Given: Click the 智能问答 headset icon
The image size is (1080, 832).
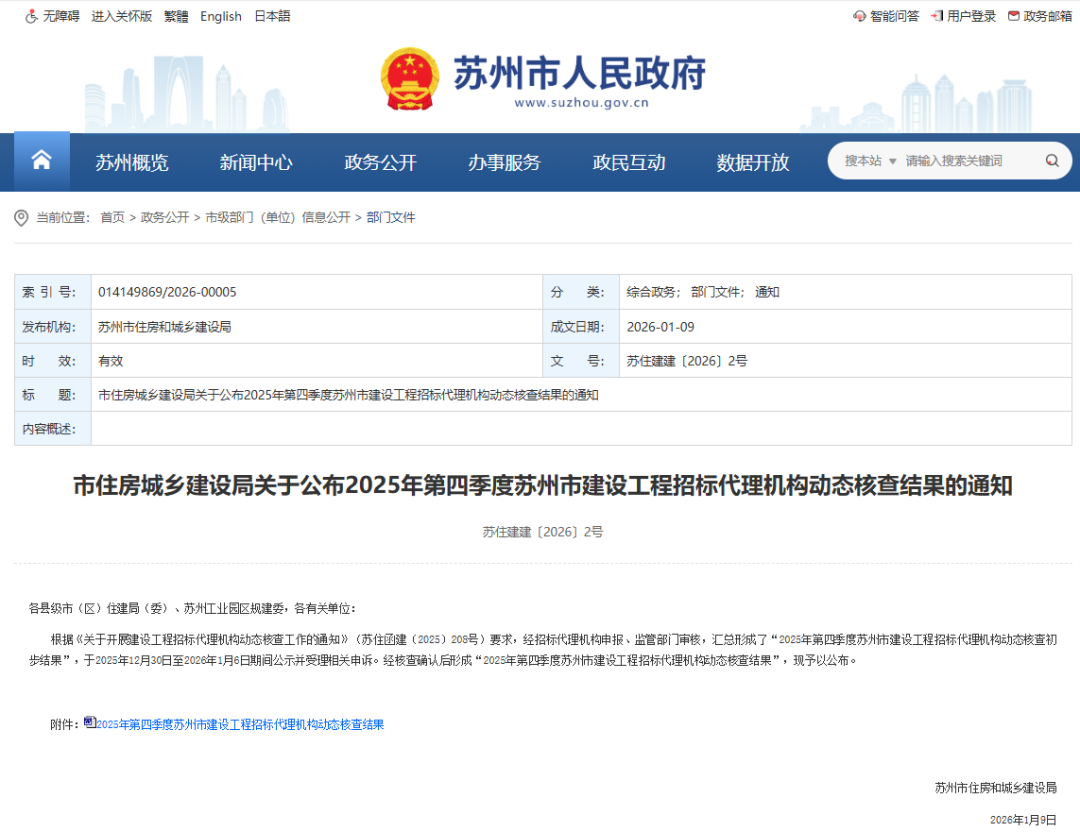Looking at the screenshot, I should pyautogui.click(x=859, y=16).
